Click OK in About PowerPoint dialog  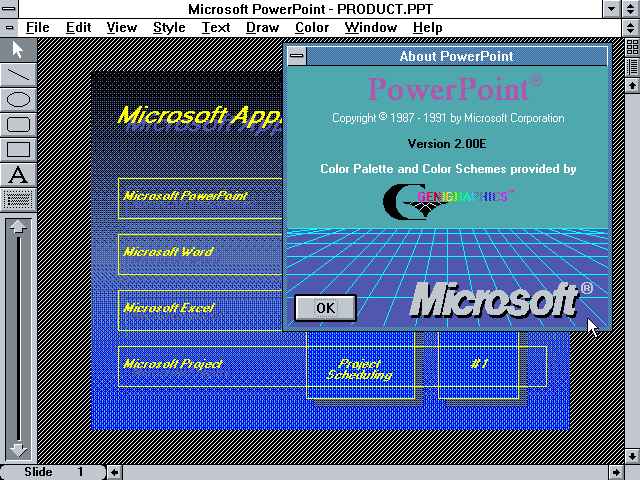coord(325,308)
